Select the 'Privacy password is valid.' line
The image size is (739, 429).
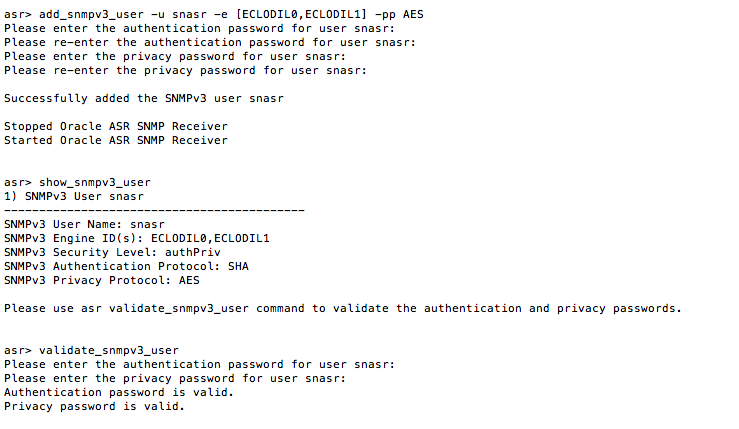coord(95,406)
